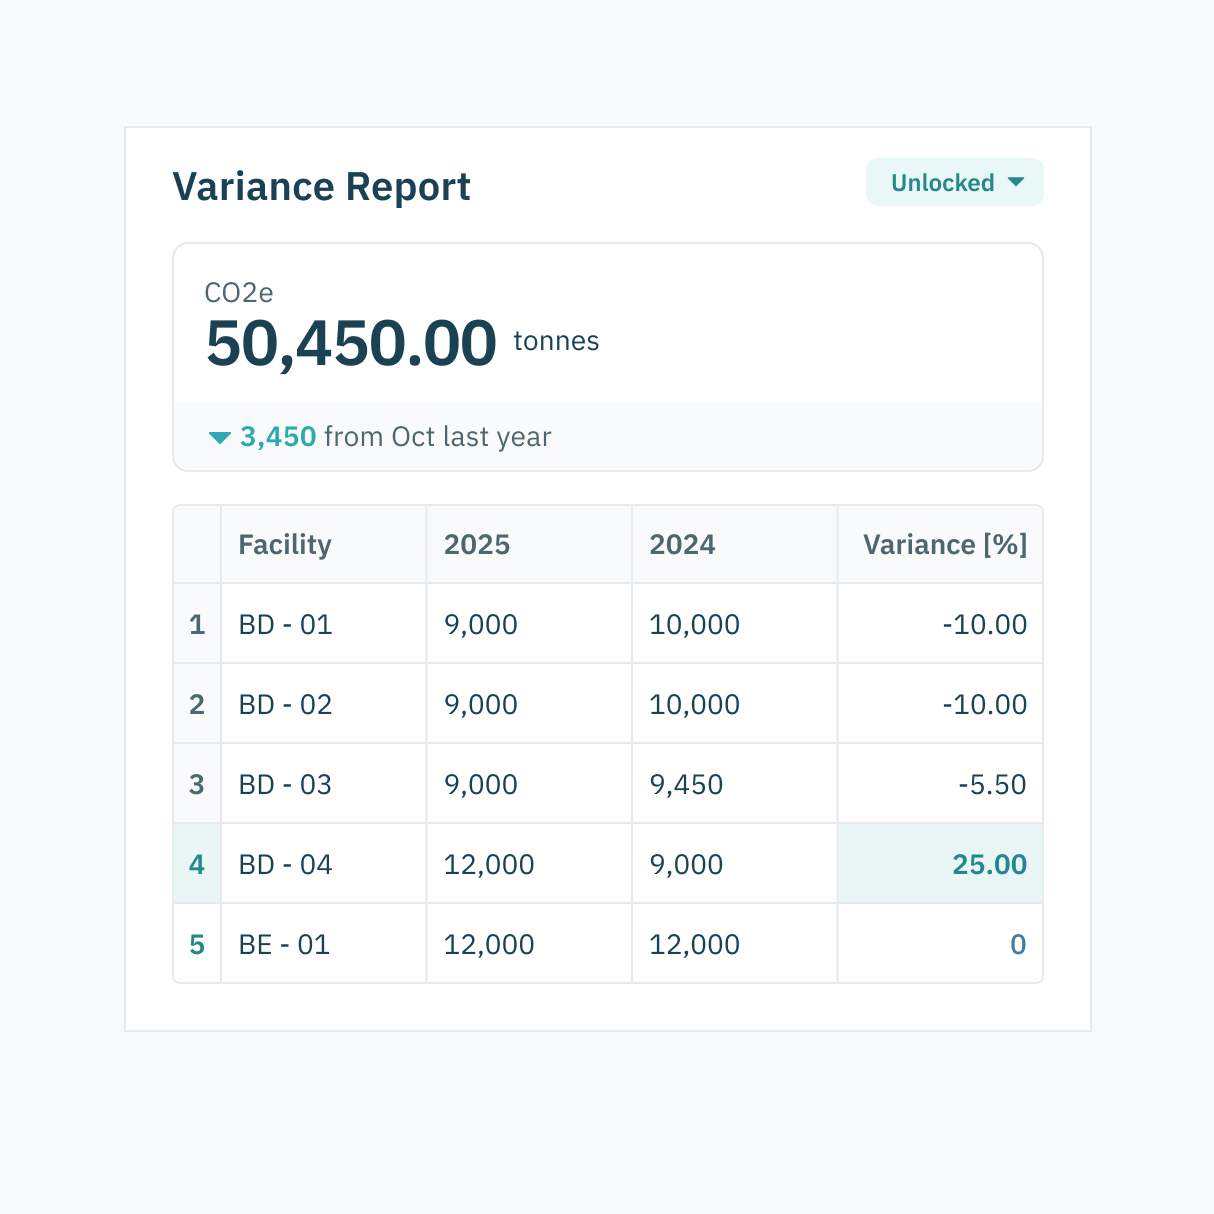Select the BE - 01 facility cell

click(x=284, y=944)
